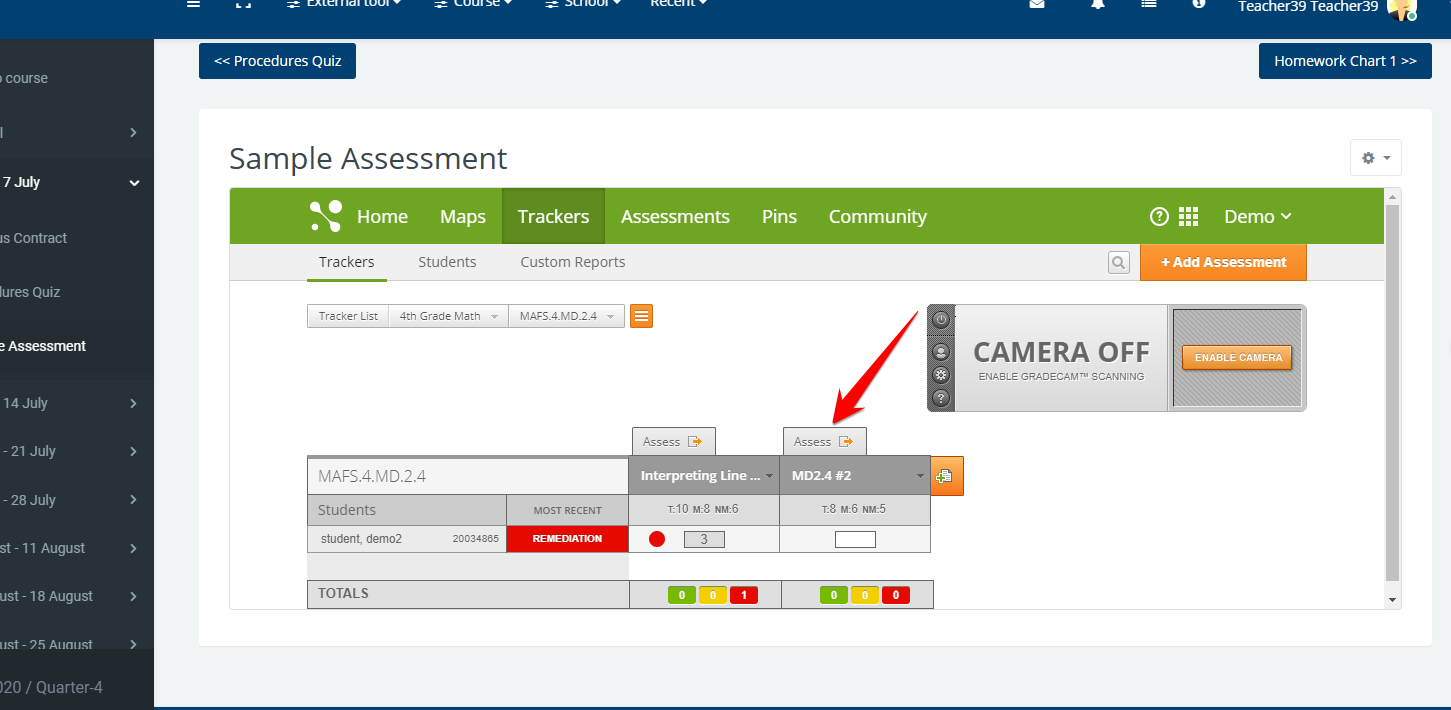Click the add column icon beside MD2.4 #2
Screen dimensions: 1451x710
[x=946, y=477]
